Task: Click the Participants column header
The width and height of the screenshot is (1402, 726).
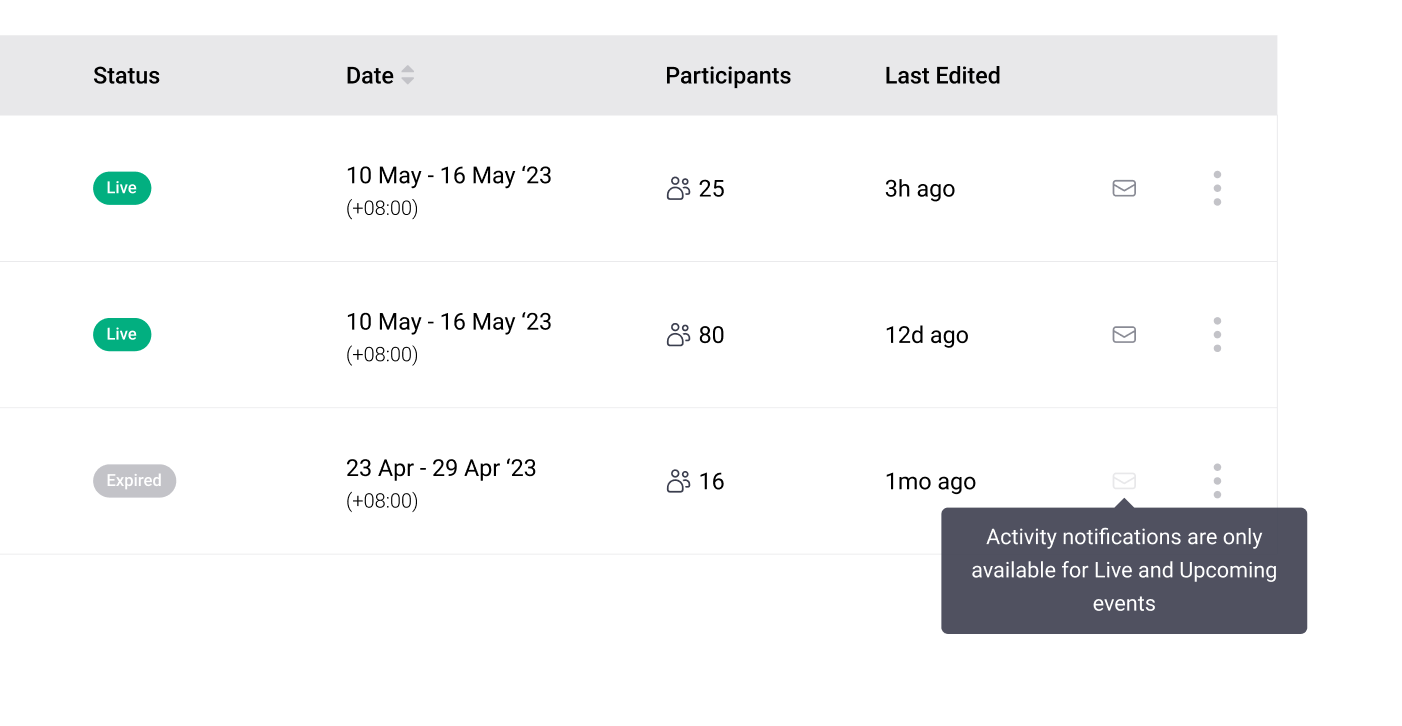Action: point(728,76)
